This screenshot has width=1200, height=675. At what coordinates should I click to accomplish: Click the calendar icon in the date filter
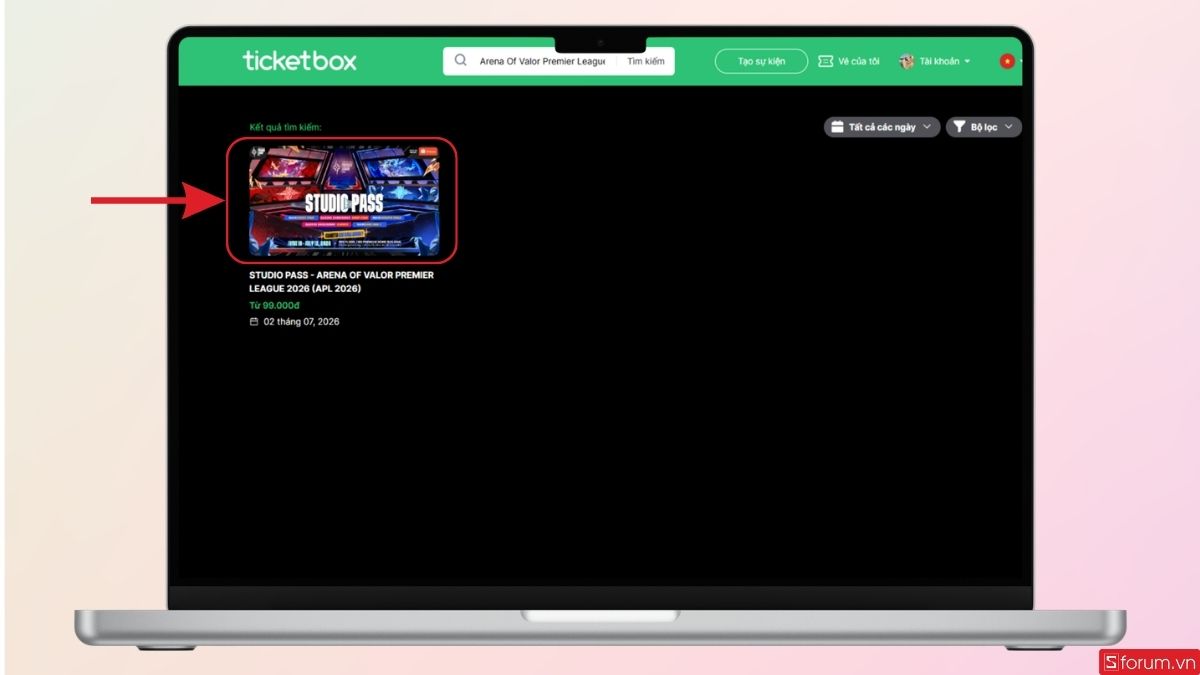837,127
